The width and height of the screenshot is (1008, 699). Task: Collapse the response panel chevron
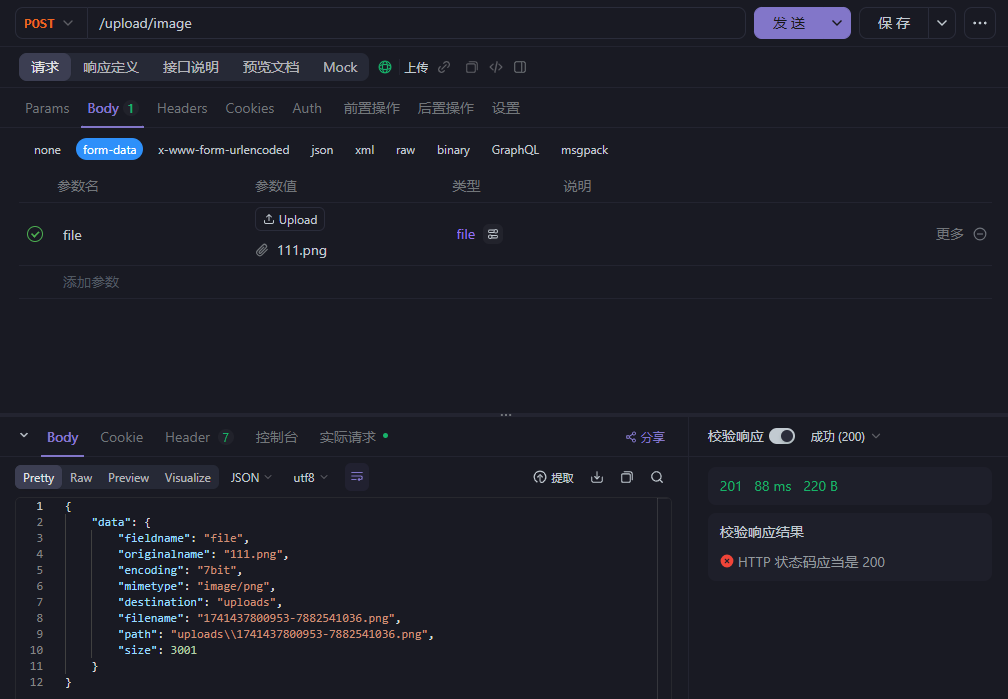24,435
